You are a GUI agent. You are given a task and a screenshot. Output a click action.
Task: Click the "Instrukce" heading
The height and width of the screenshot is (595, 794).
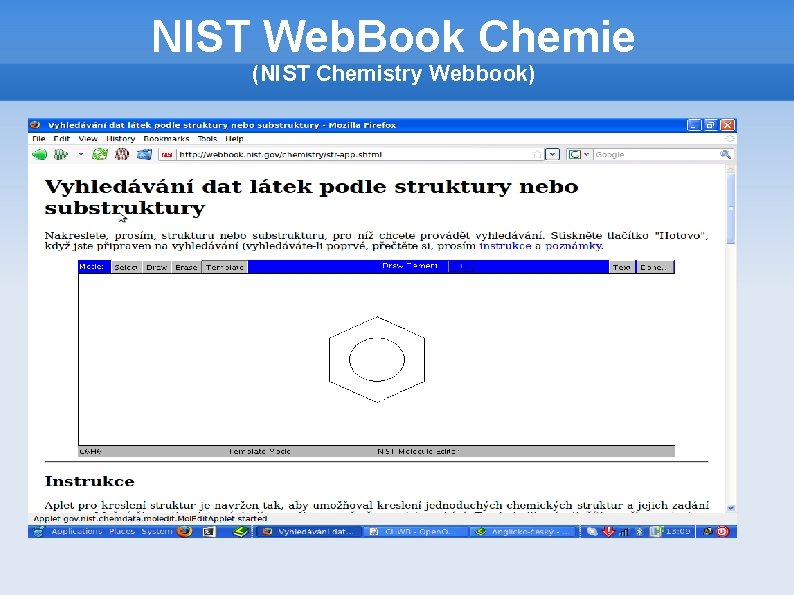[90, 481]
